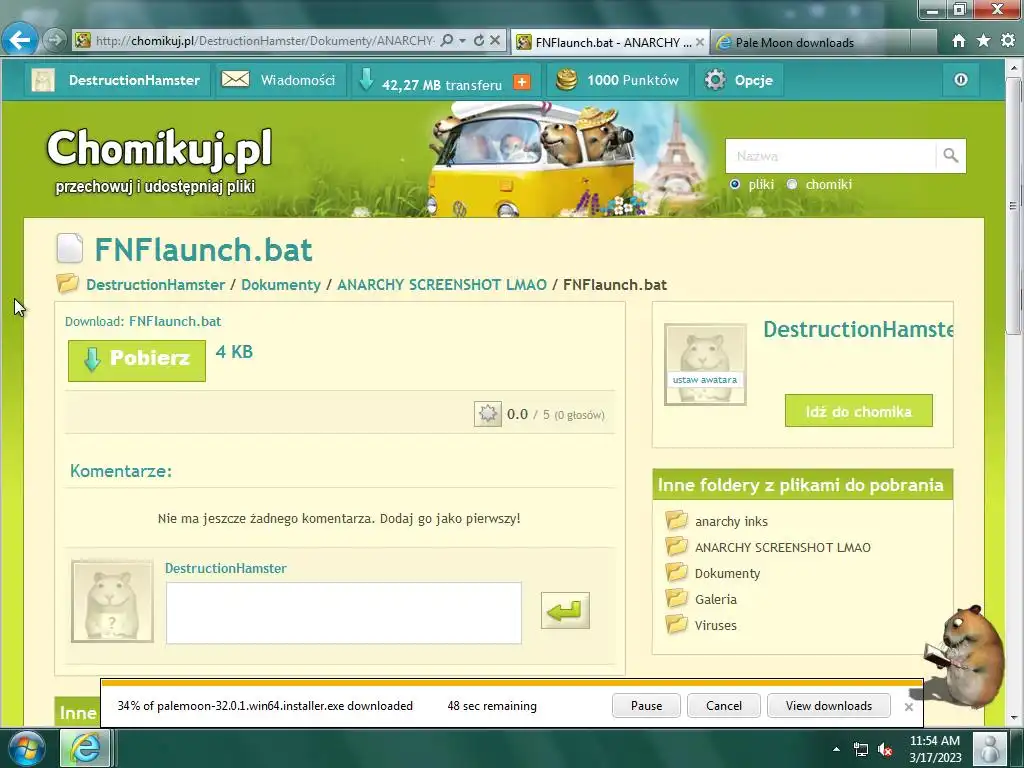Open the browser Home icon
1024x768 pixels.
958,40
